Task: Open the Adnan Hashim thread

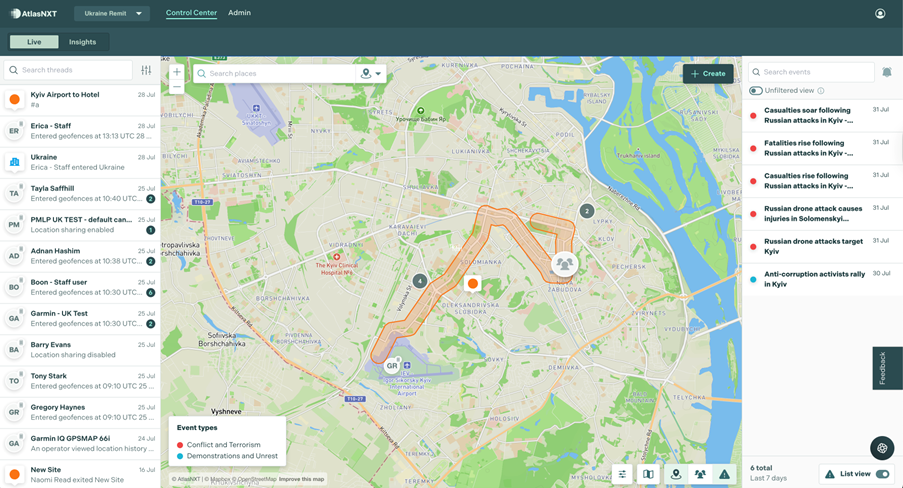Action: click(80, 256)
